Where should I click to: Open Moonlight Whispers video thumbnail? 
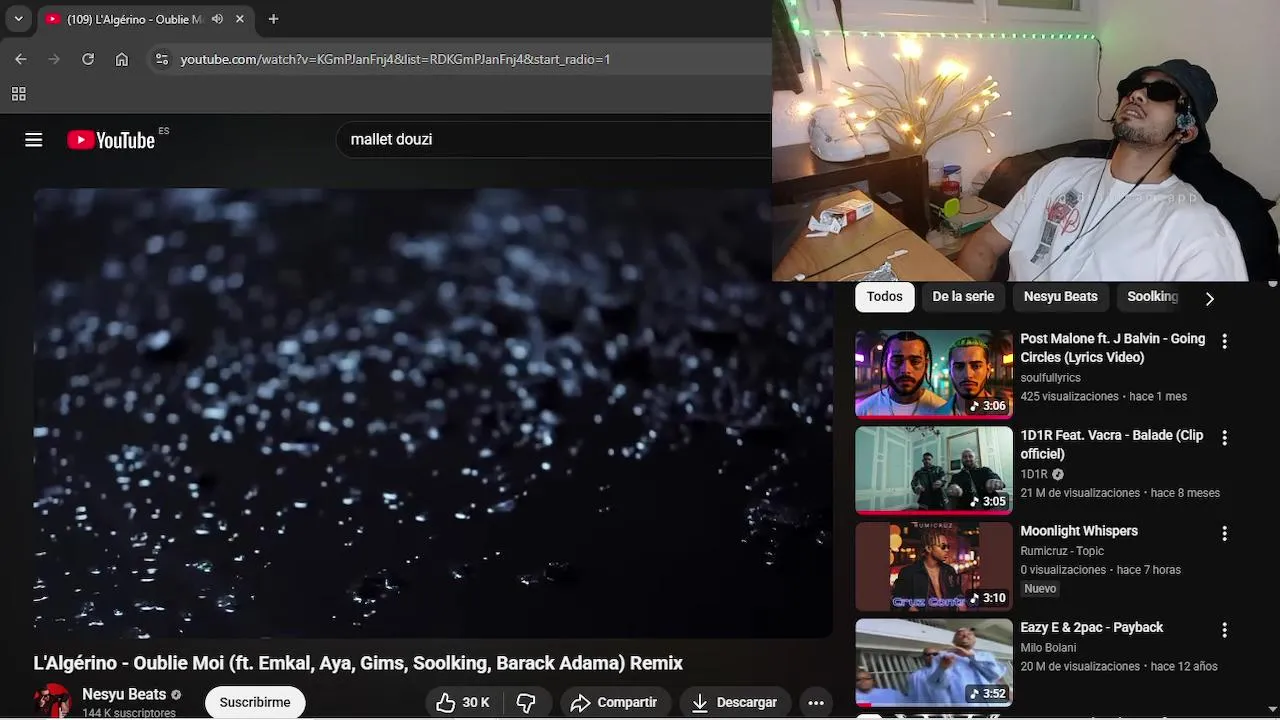coord(934,566)
